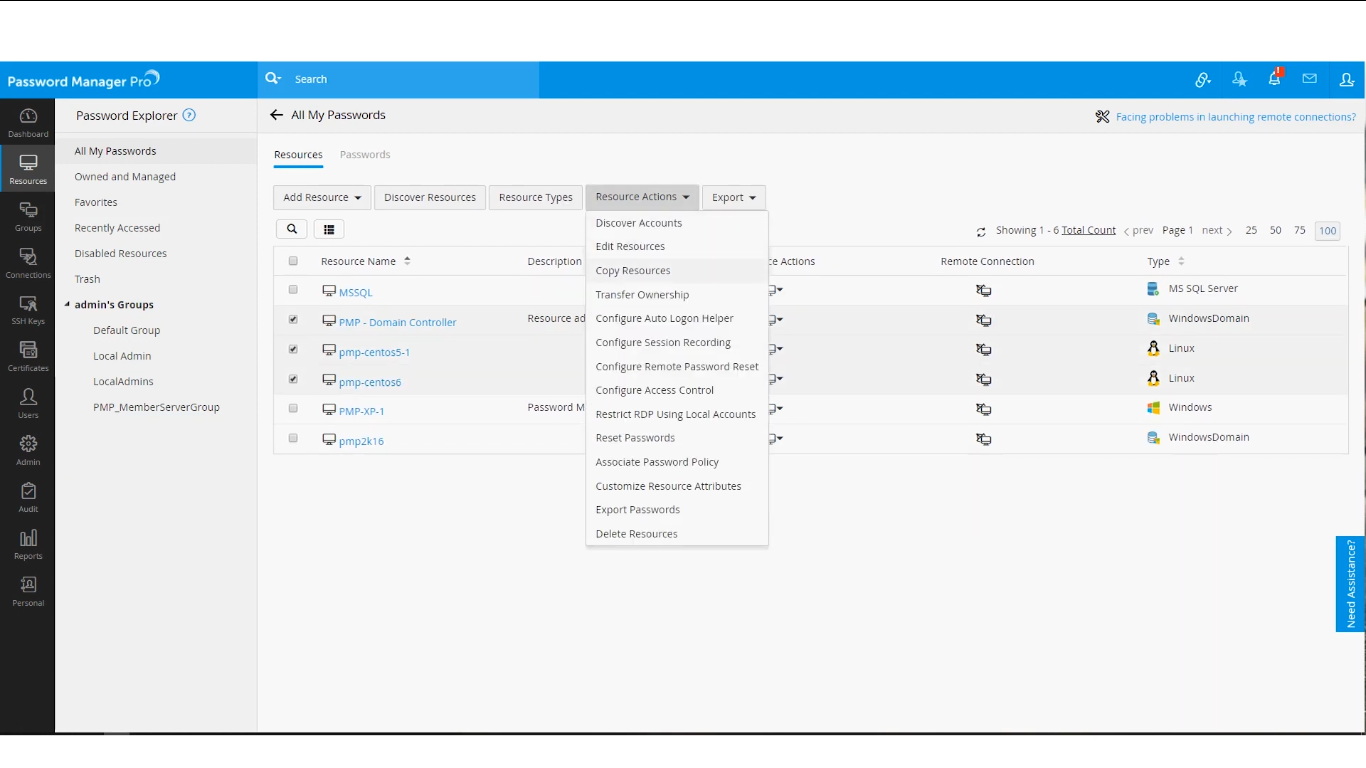Switch to the Passwords tab
The width and height of the screenshot is (1366, 768).
pos(365,155)
